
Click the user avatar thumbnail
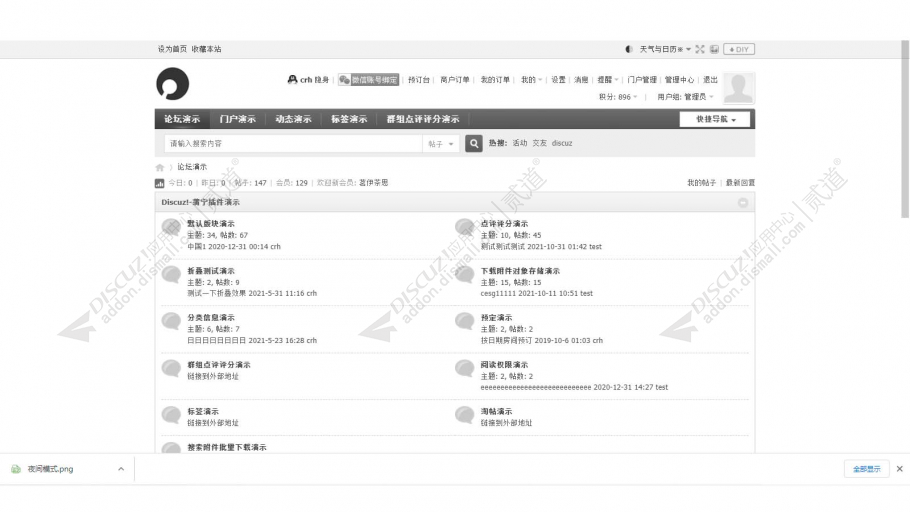(738, 88)
